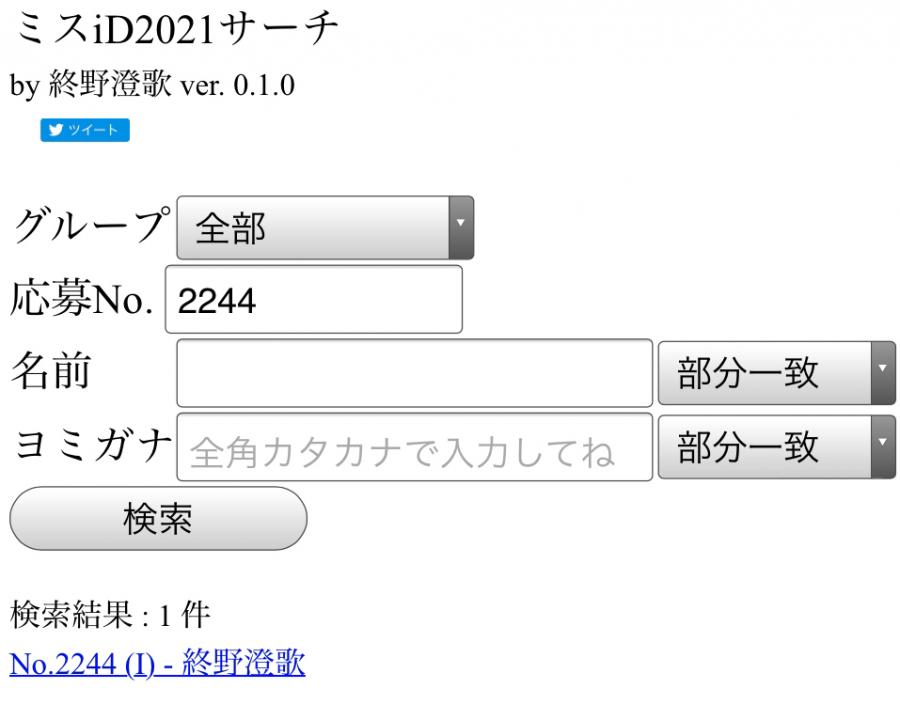Viewport: 900px width, 720px height.
Task: Open the ヨミガナ row's 部分一致 dropdown
Action: [x=764, y=448]
